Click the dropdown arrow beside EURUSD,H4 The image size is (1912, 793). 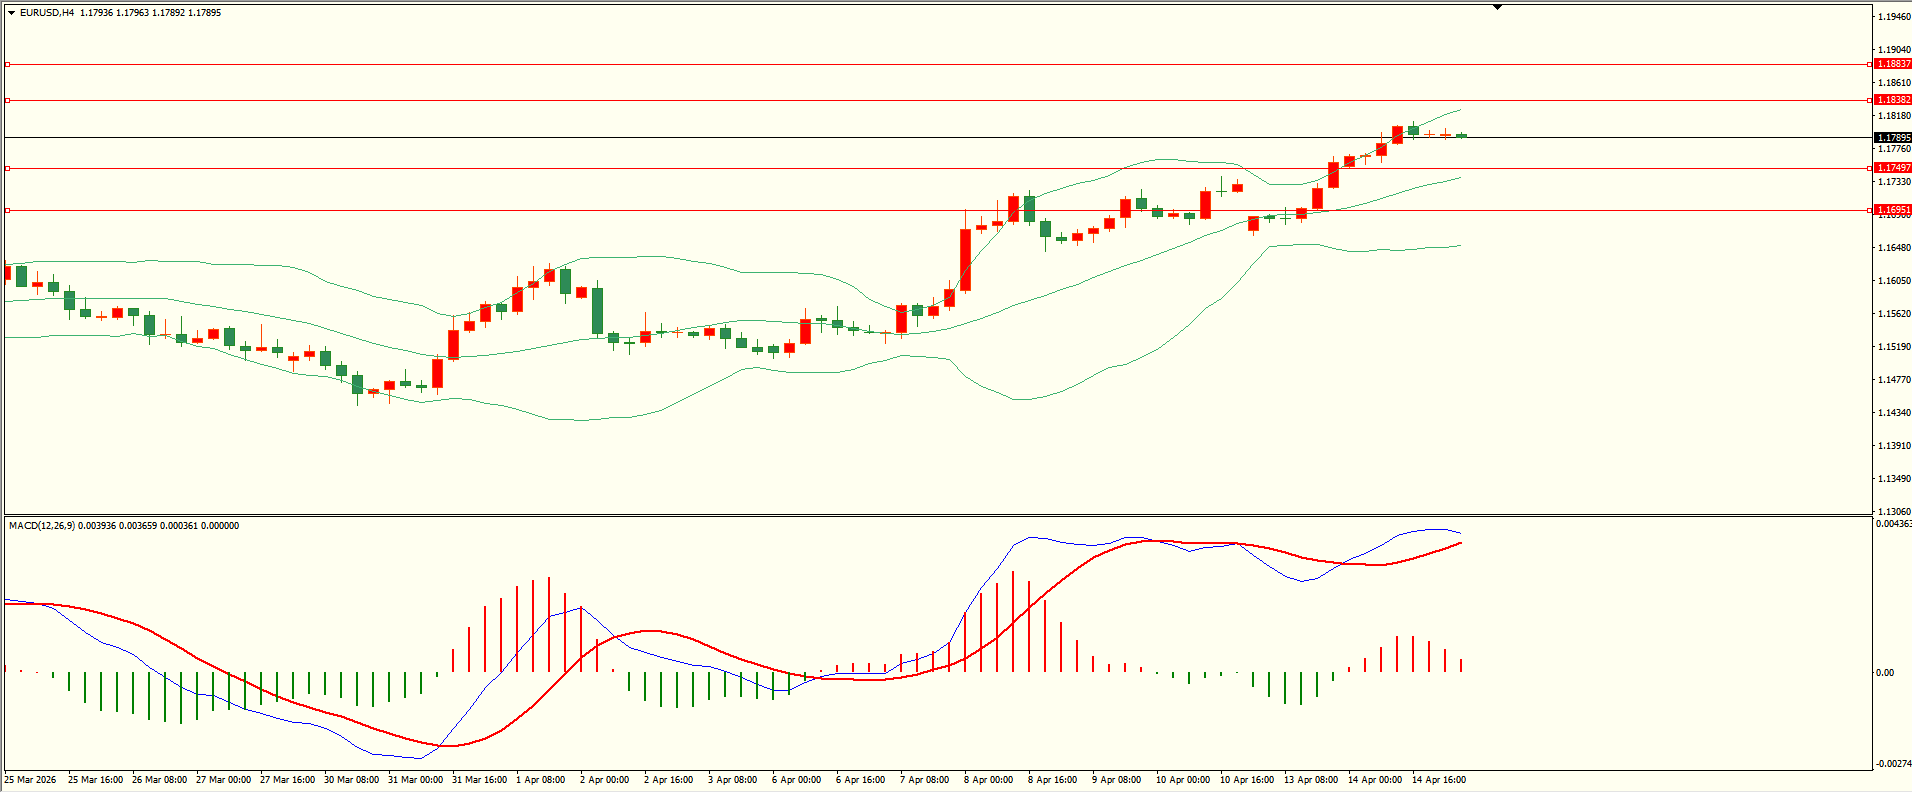click(11, 13)
